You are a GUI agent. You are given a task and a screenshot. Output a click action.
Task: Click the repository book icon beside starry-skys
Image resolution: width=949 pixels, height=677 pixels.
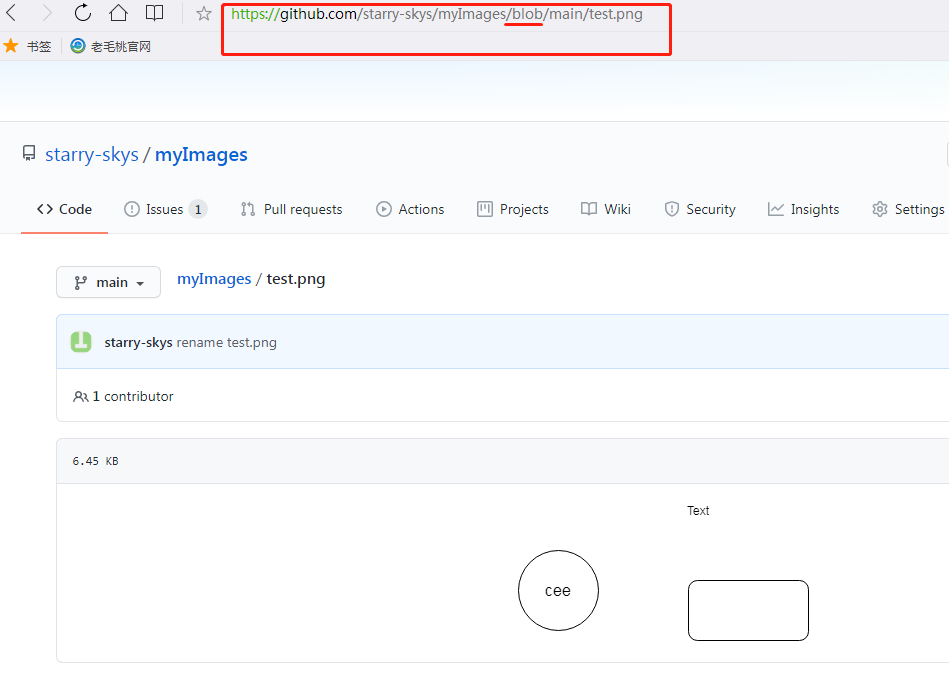point(29,152)
